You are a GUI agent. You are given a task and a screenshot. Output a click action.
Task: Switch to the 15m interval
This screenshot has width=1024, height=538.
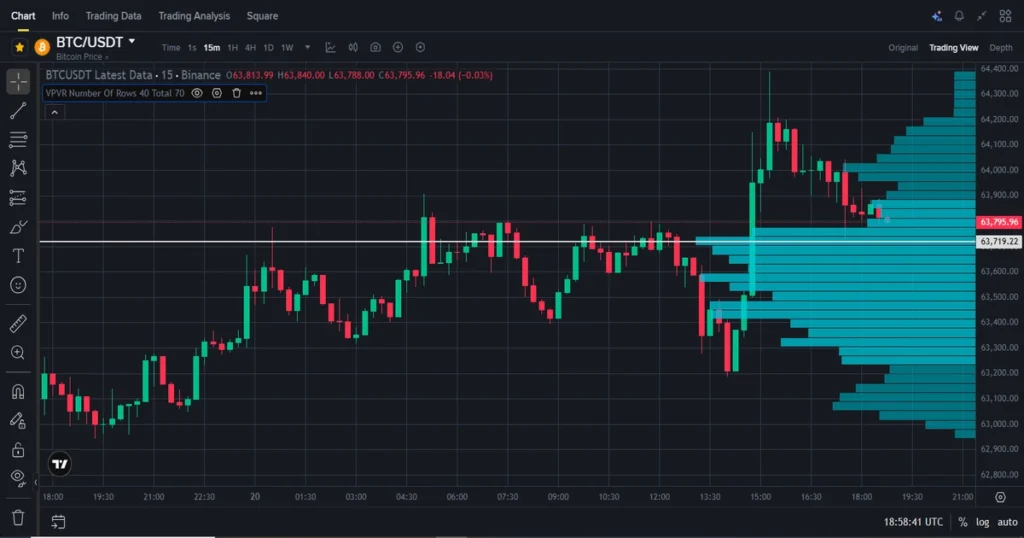coord(212,48)
